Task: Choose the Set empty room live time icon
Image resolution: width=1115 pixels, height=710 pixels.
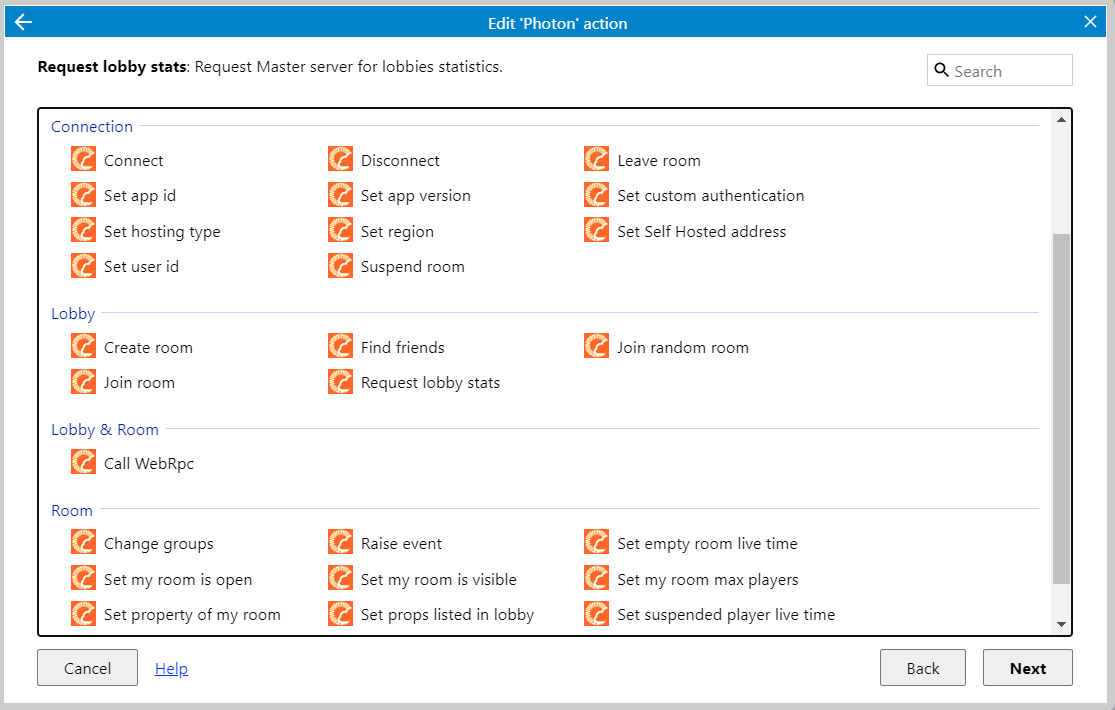Action: 596,543
